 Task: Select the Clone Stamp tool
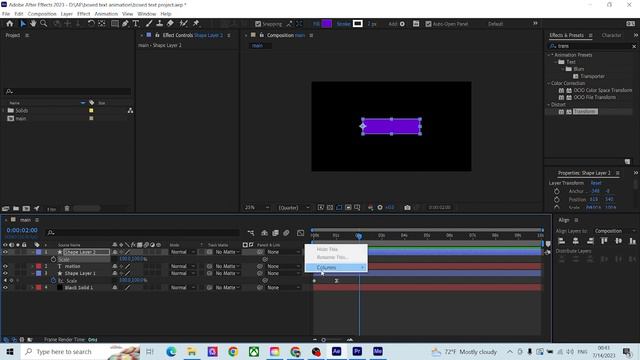pos(160,24)
